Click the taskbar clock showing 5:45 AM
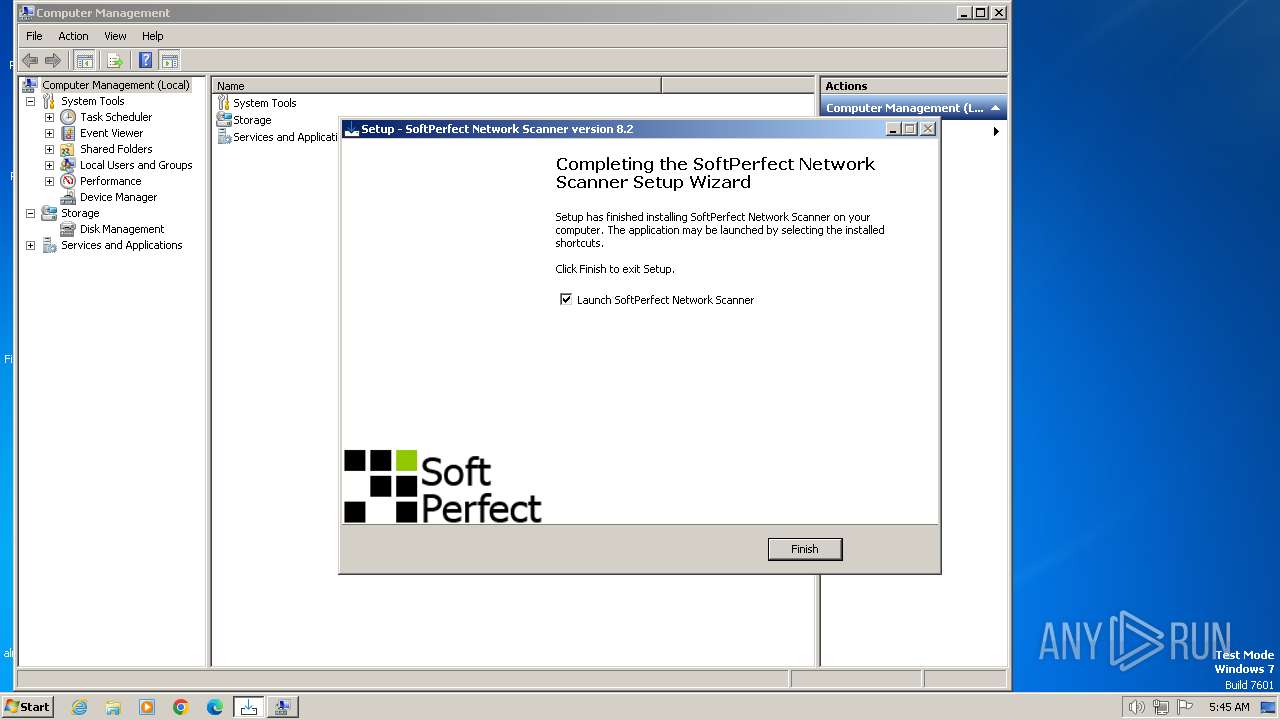This screenshot has height=720, width=1280. (x=1229, y=707)
